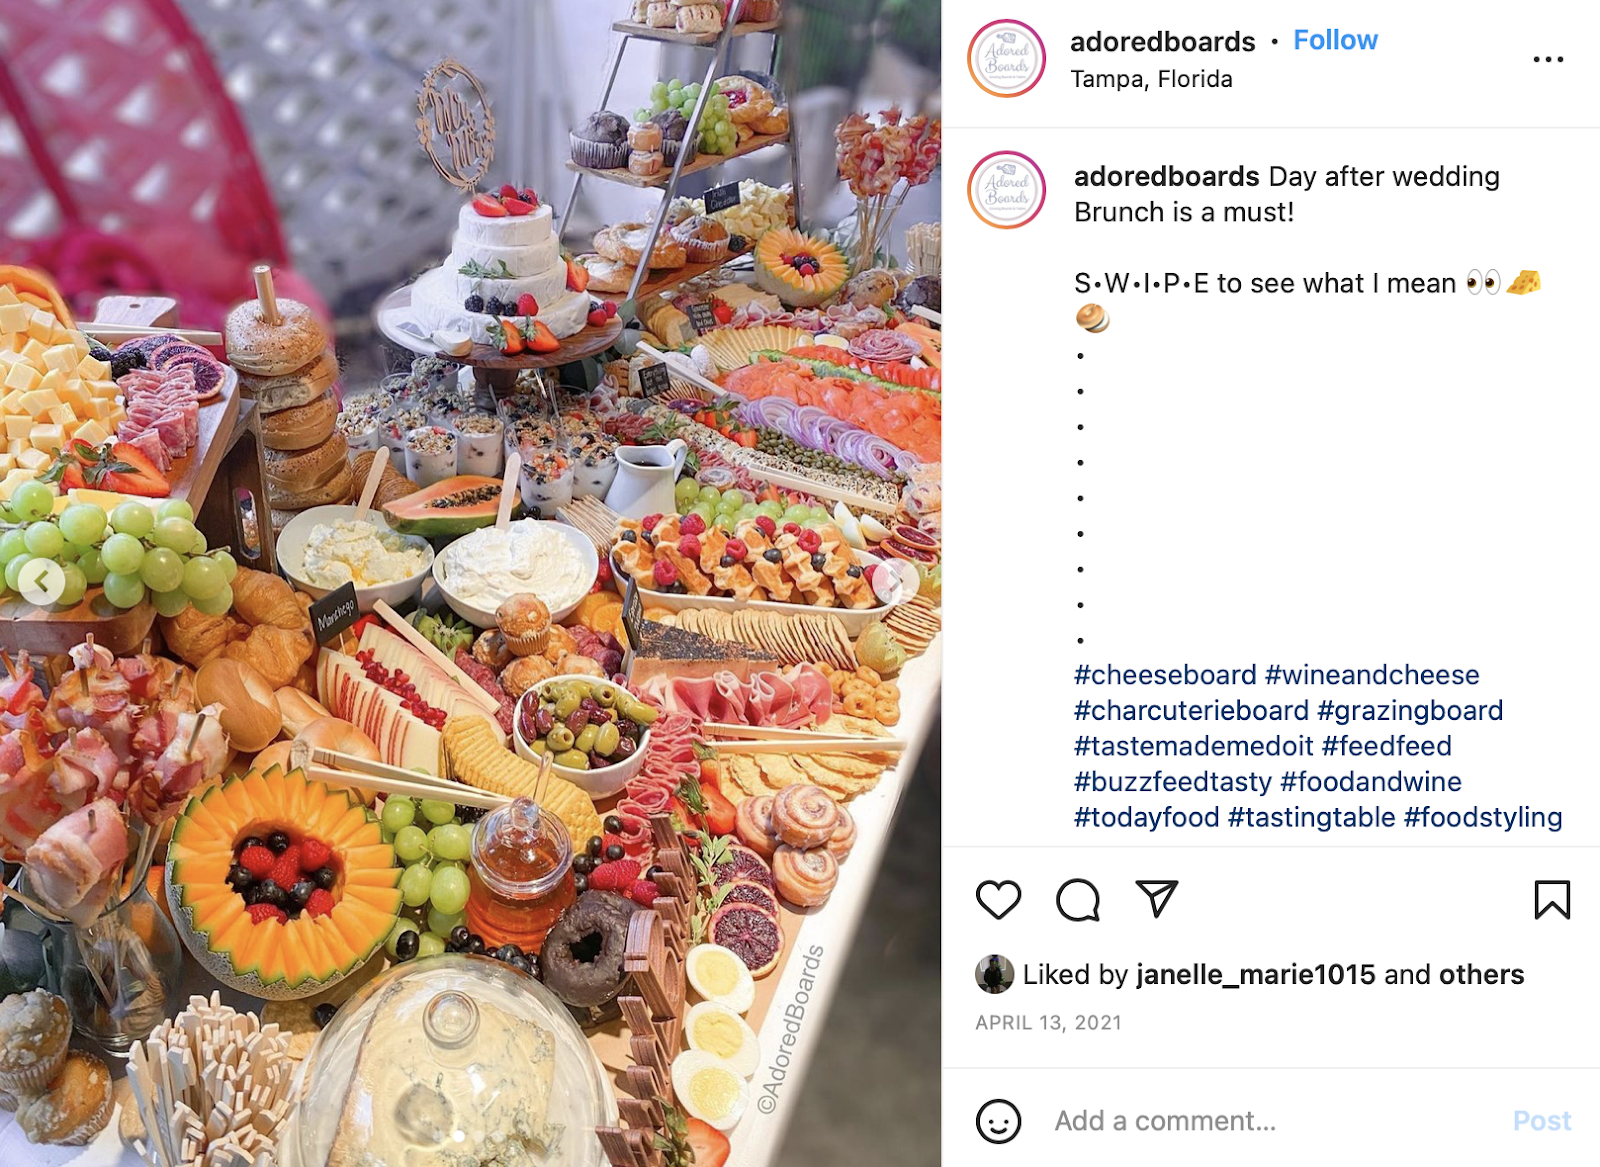Submit comment with Post button

point(1541,1121)
